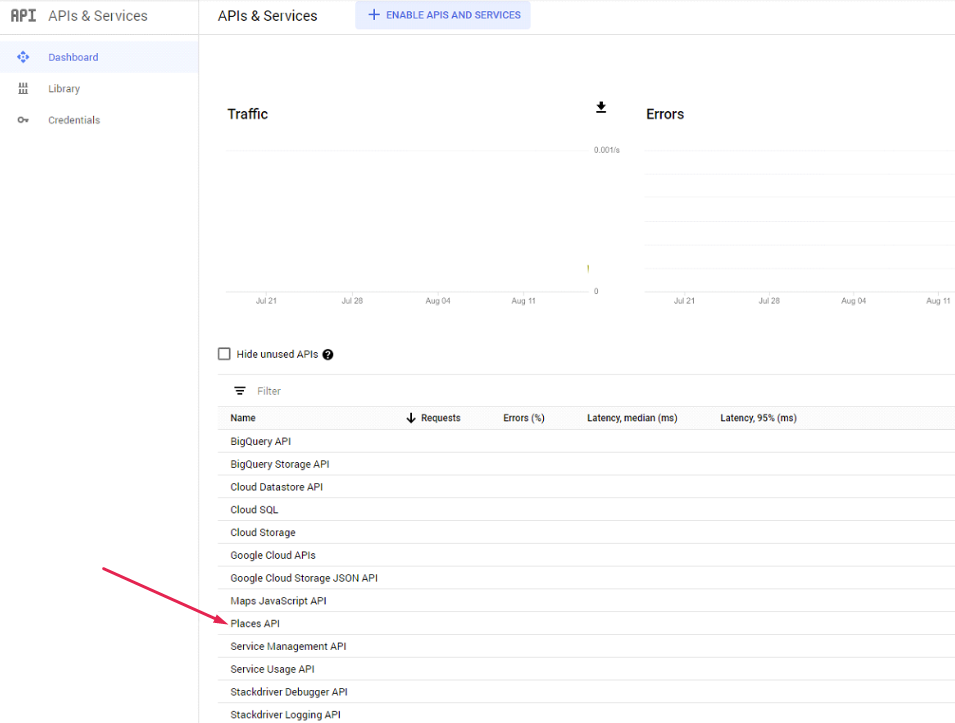Click the Filter lines icon
This screenshot has height=723, width=955.
point(240,391)
